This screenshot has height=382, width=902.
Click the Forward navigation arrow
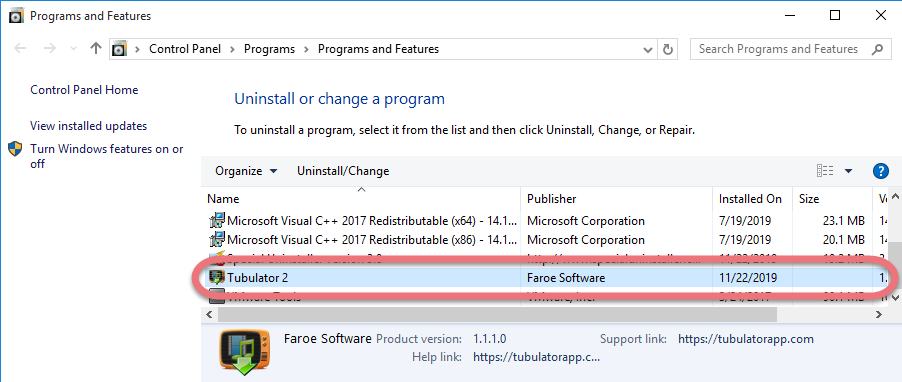tap(50, 49)
